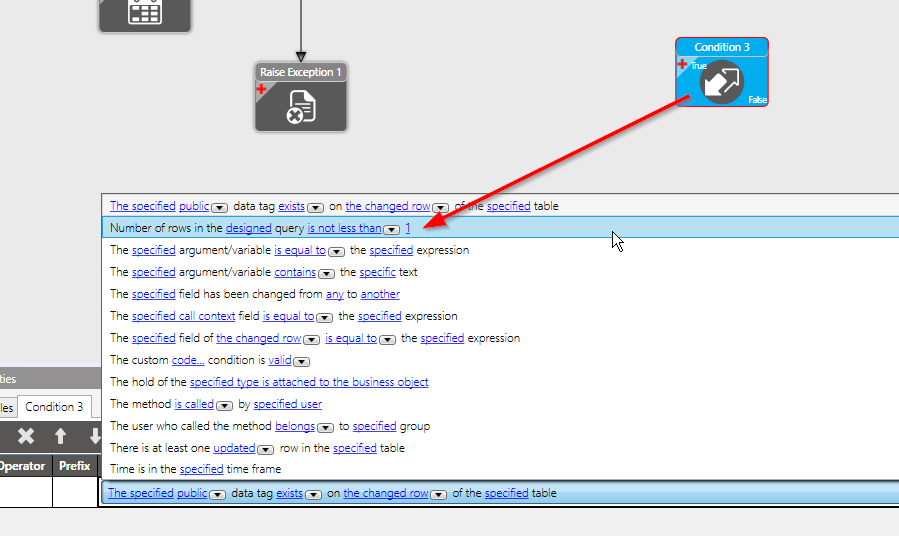Viewport: 899px width, 536px height.
Task: Click the 'any' link
Action: pos(335,294)
